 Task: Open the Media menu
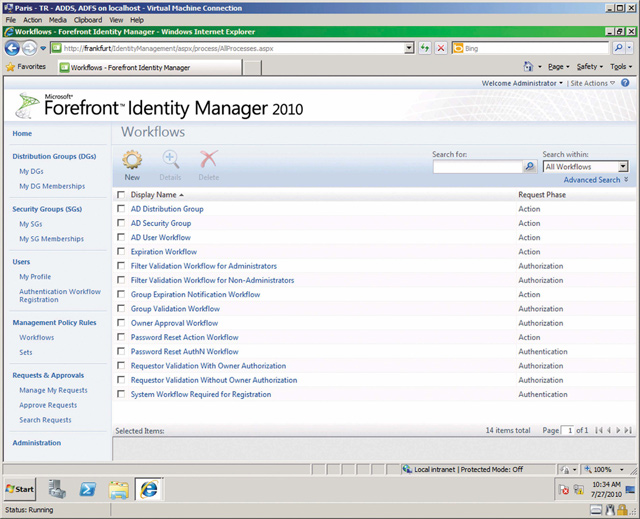click(x=58, y=20)
